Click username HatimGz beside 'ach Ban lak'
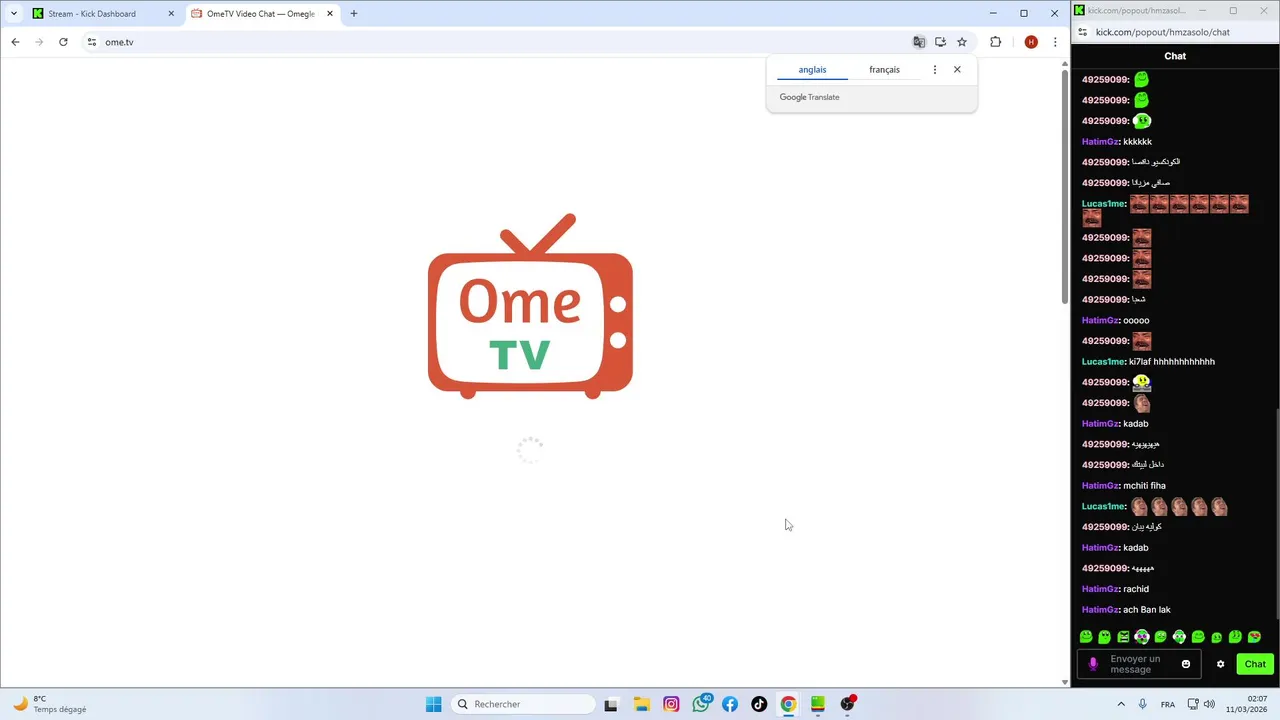 coord(1100,610)
